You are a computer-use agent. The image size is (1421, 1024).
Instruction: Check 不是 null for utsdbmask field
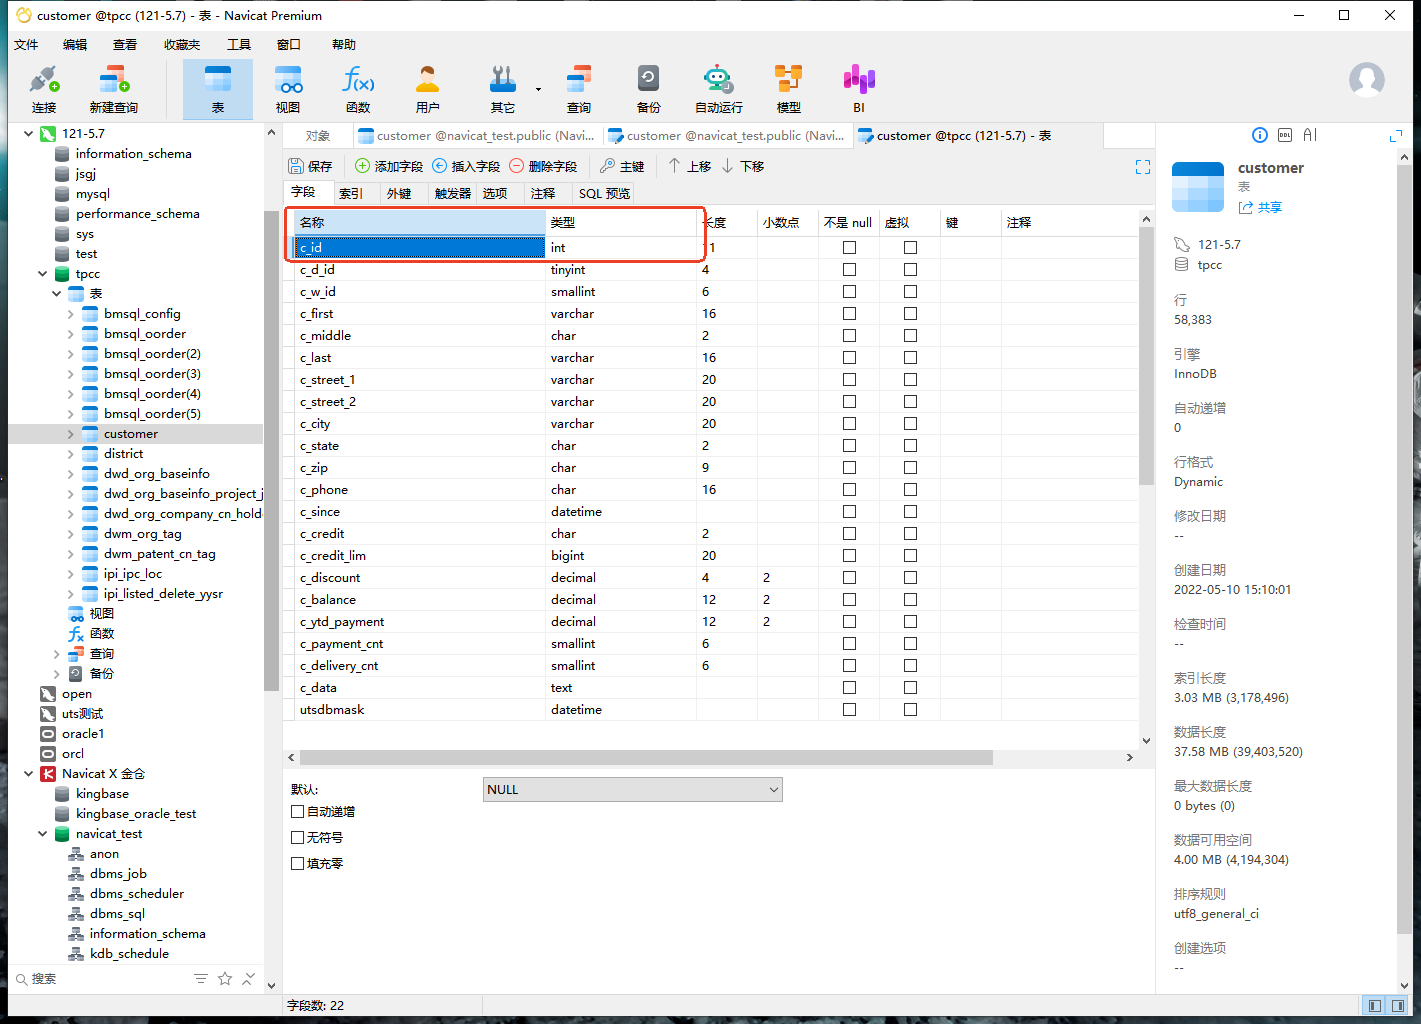[849, 709]
